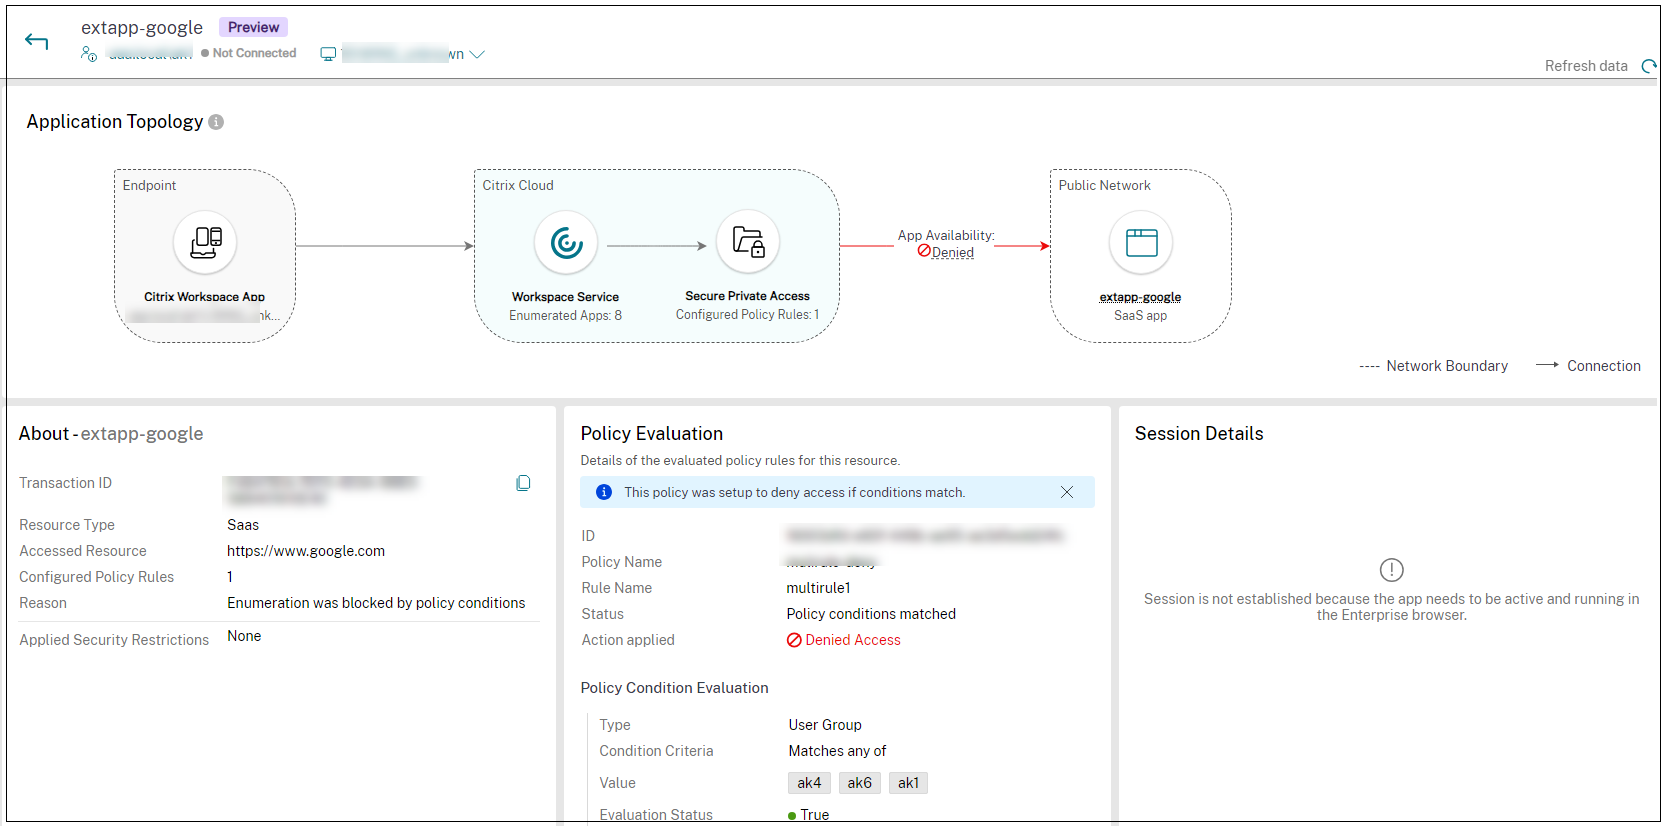The width and height of the screenshot is (1665, 826).
Task: Click the Refresh data icon
Action: 1649,66
